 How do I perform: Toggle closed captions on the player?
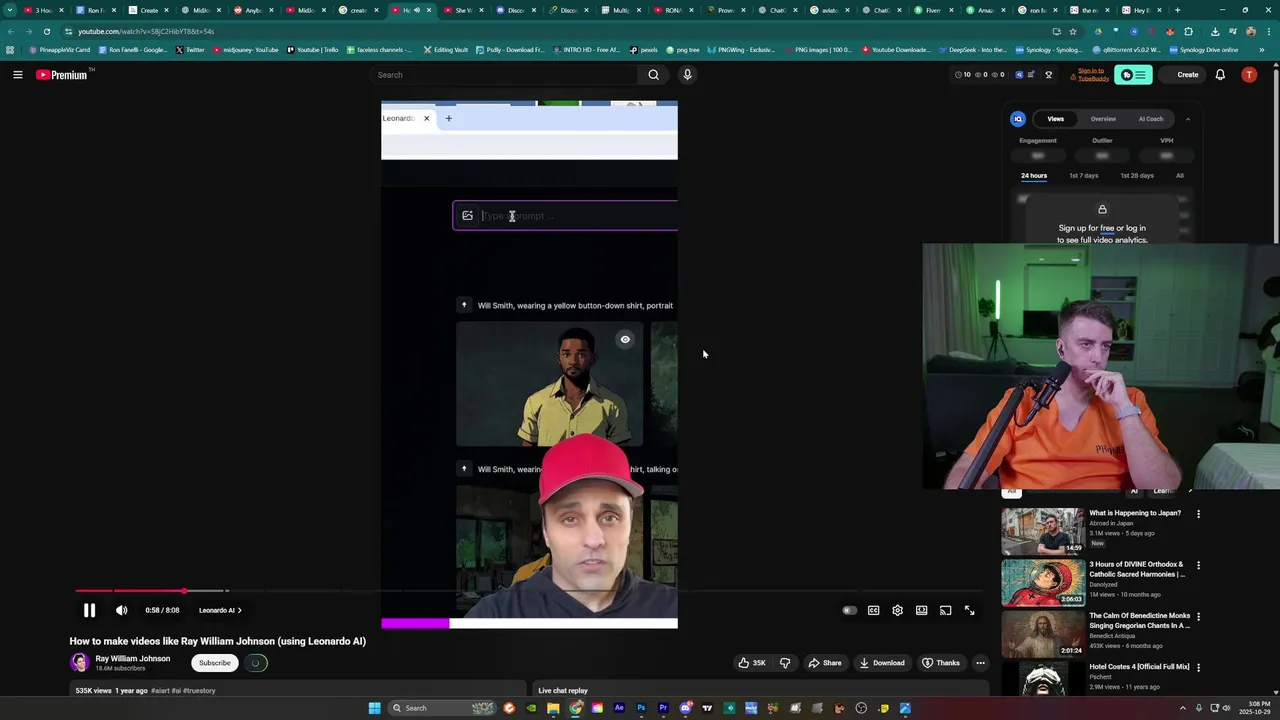click(873, 610)
